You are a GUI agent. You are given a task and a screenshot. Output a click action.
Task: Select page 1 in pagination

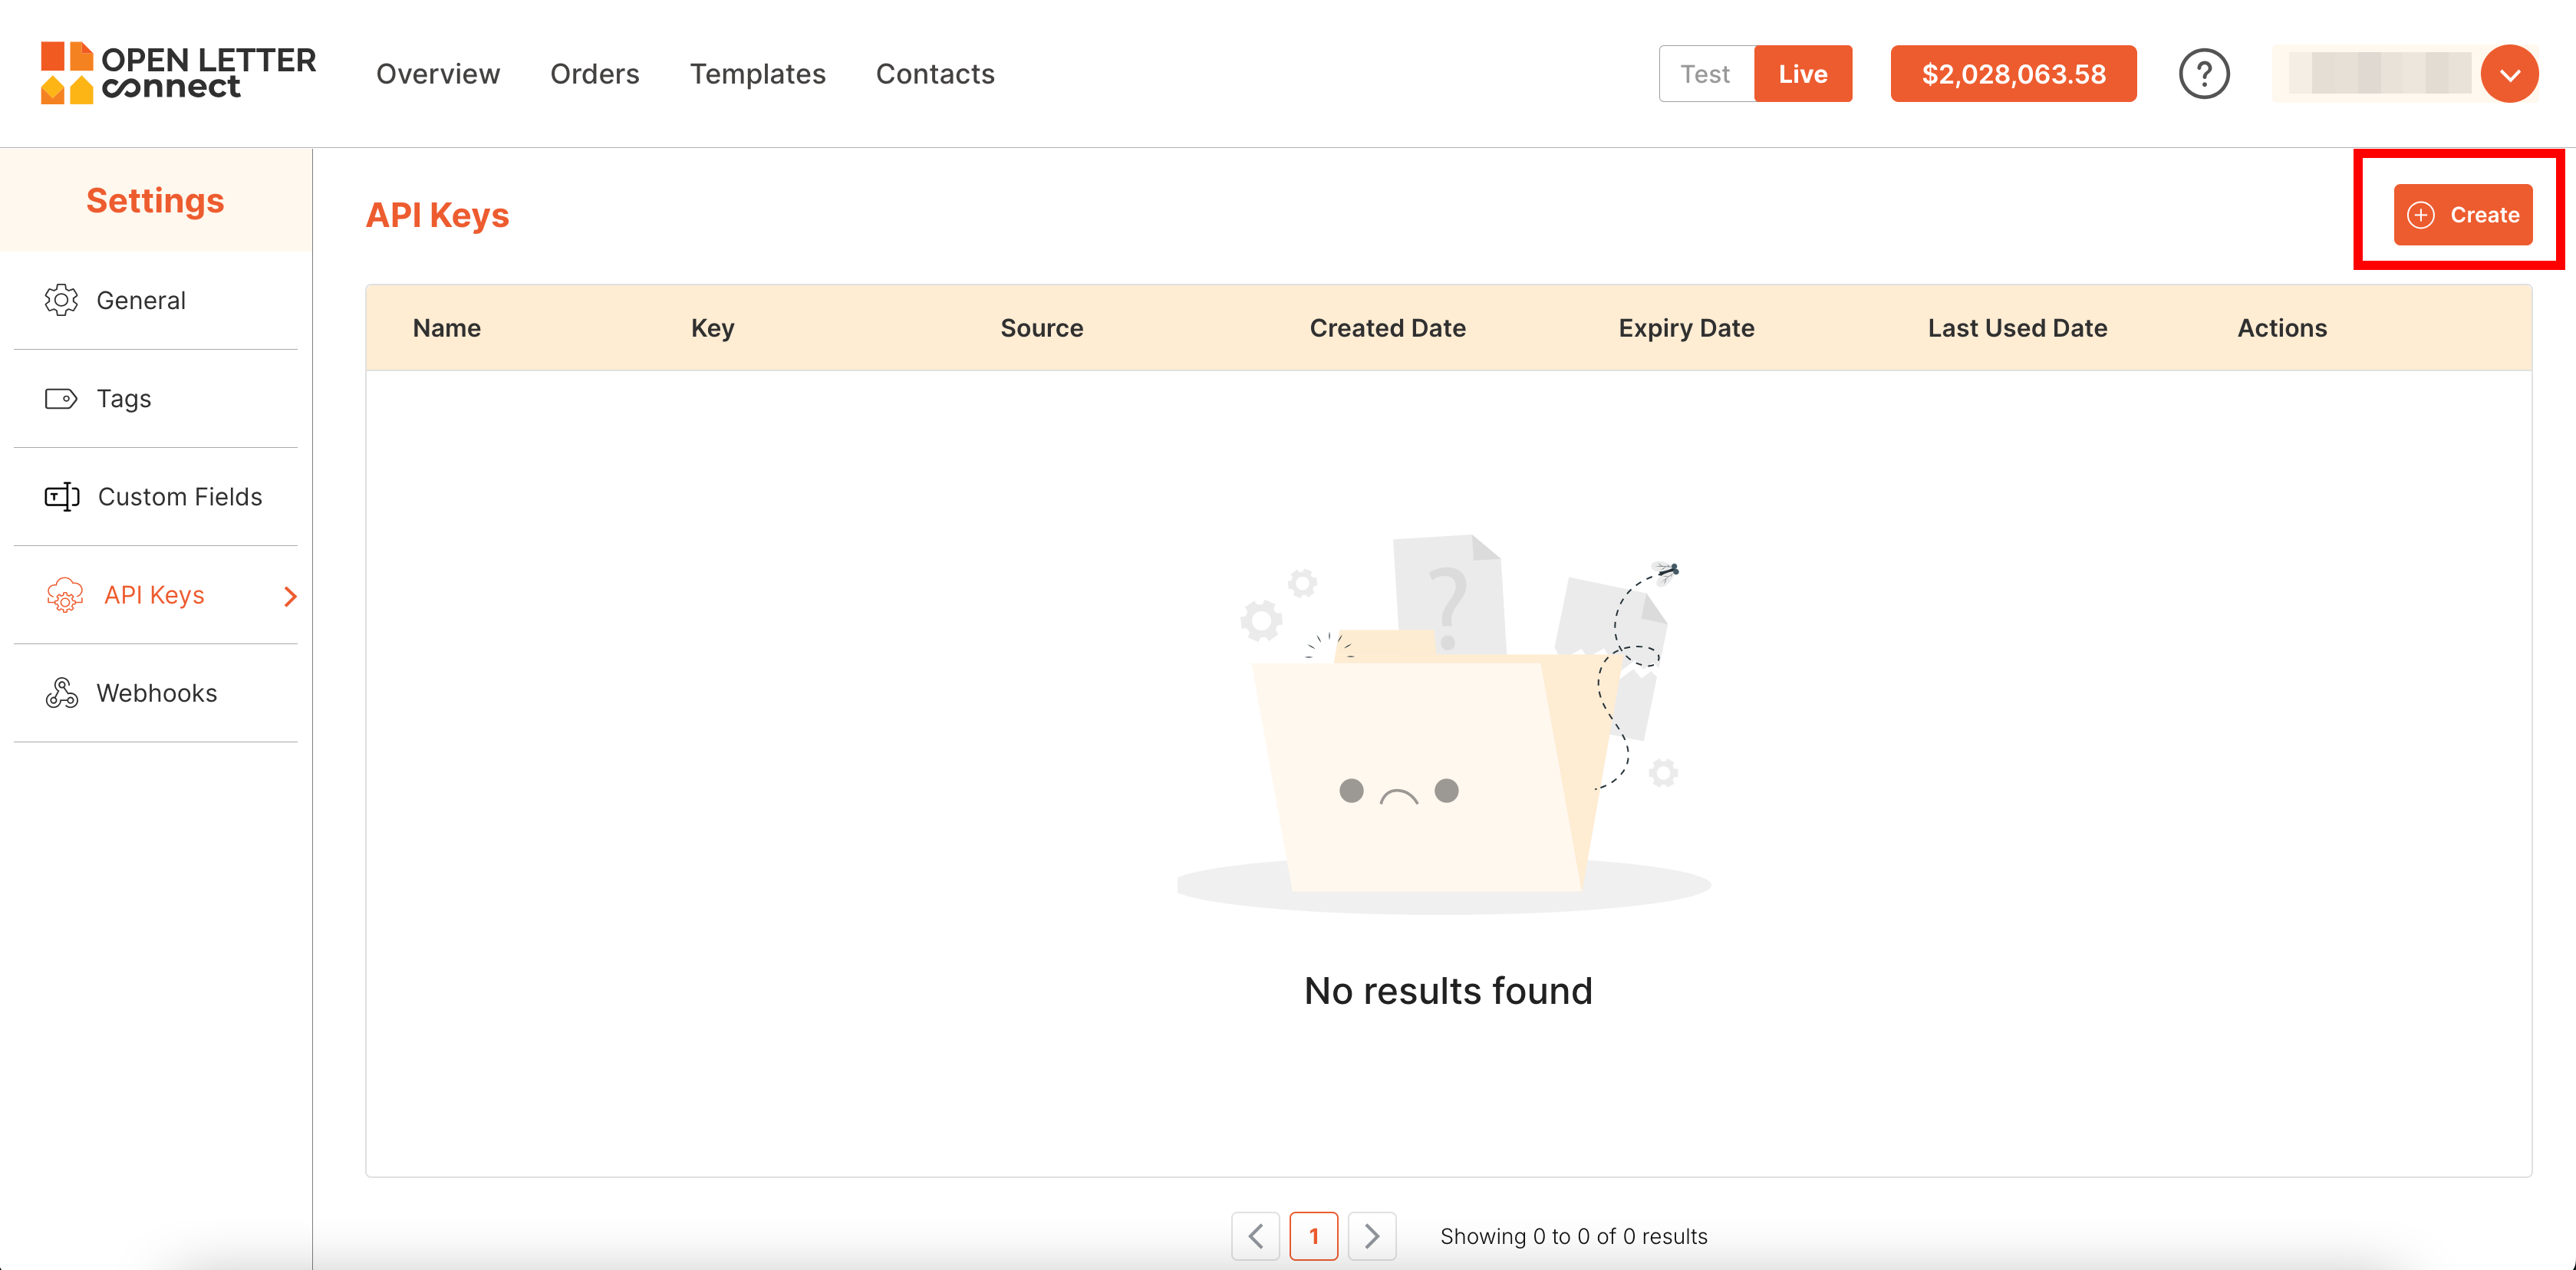click(1313, 1236)
